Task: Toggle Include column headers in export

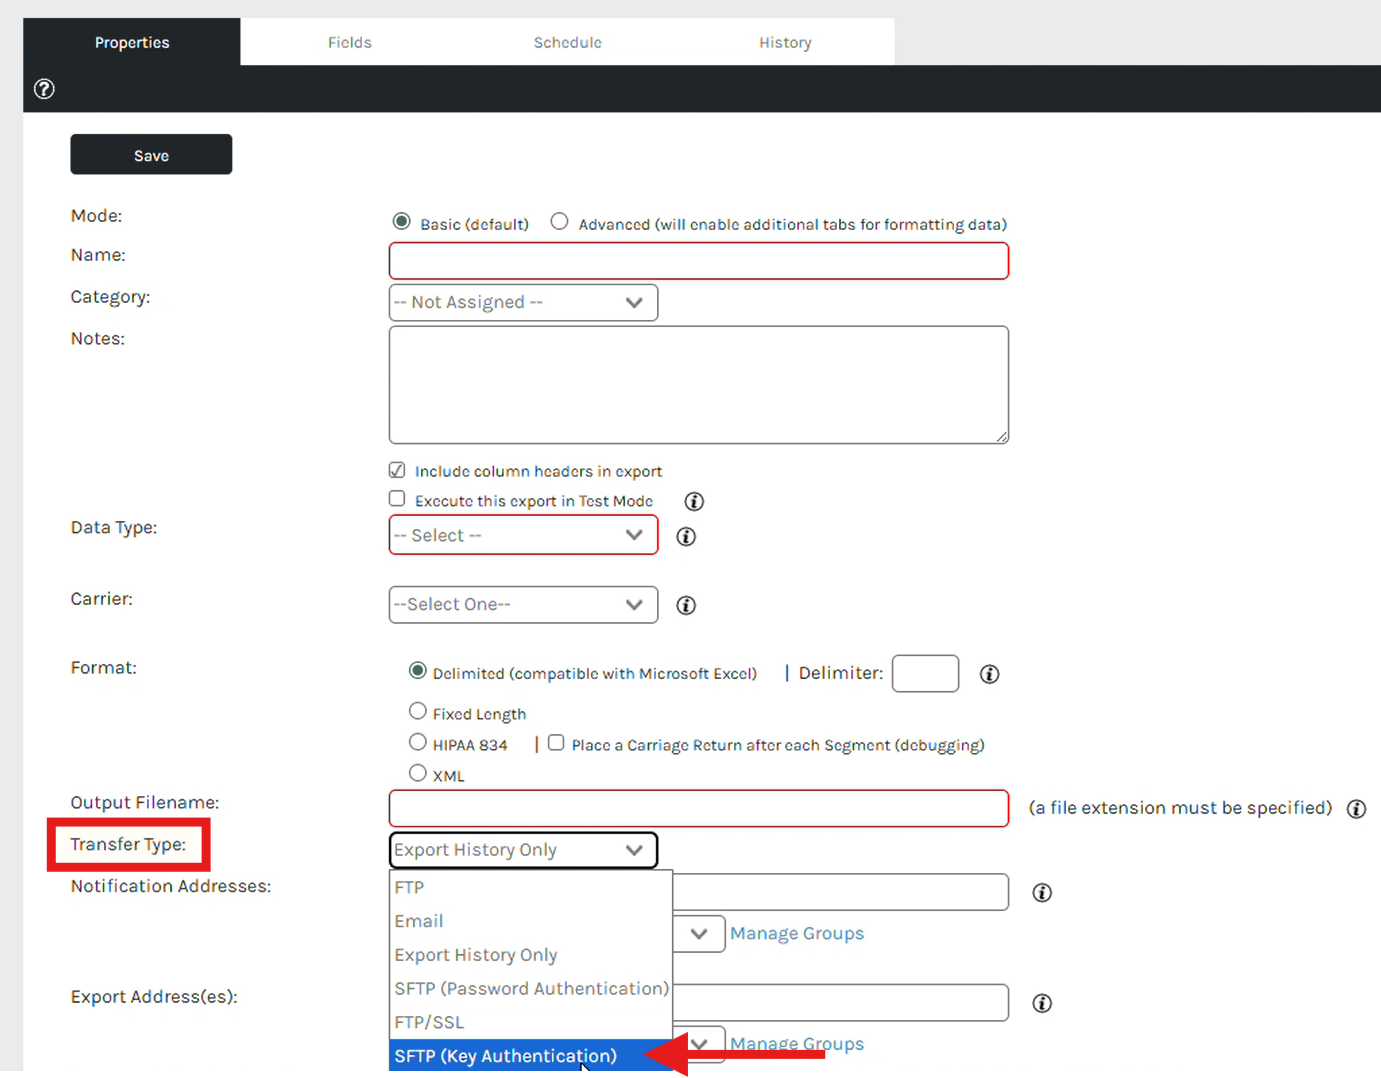Action: coord(397,470)
